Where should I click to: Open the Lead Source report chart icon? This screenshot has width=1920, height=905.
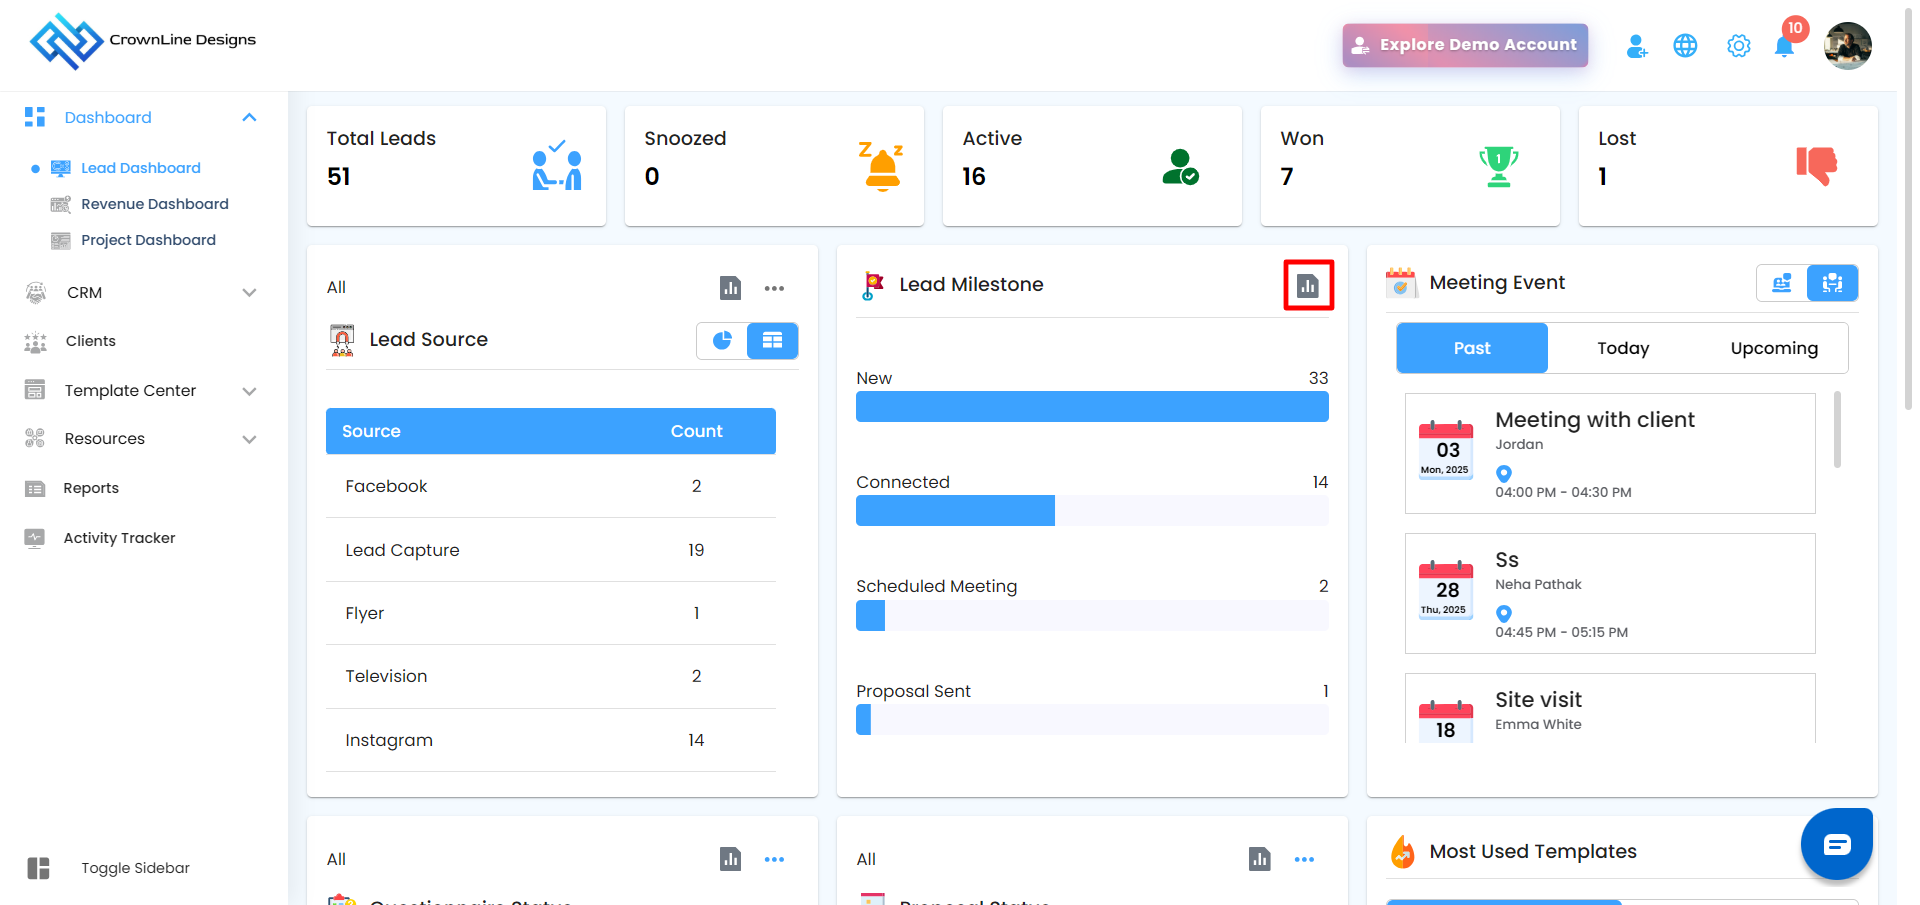731,288
